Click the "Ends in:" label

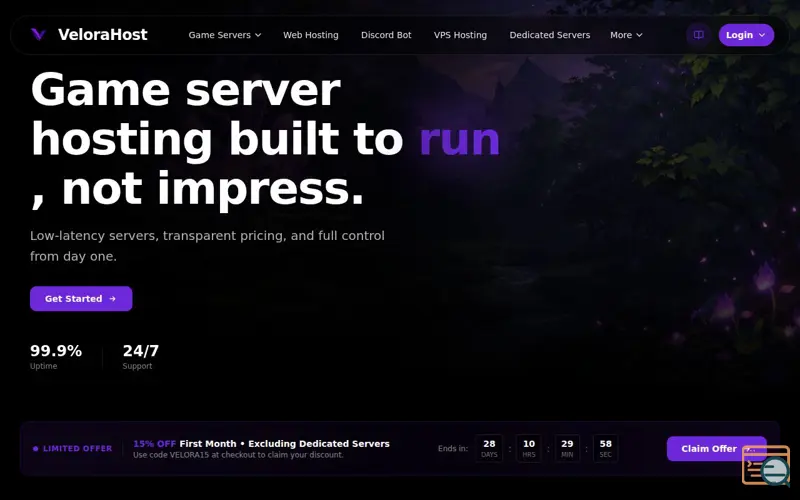click(453, 448)
